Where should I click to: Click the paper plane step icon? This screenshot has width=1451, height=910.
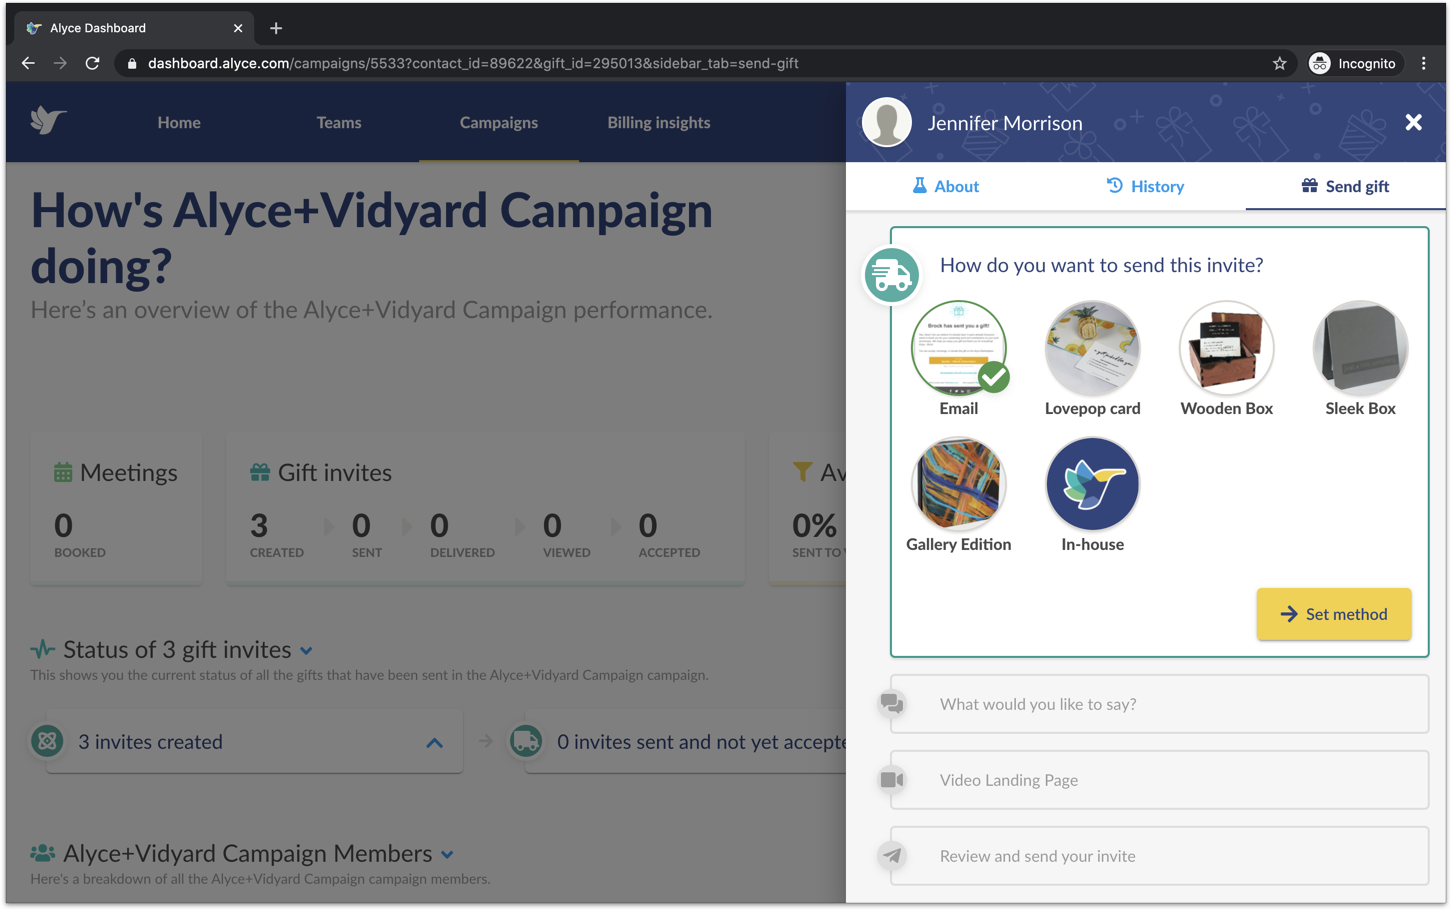892,855
